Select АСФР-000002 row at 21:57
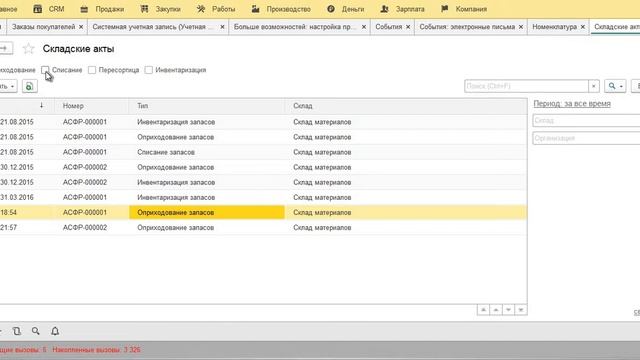Image resolution: width=640 pixels, height=360 pixels. [263, 228]
